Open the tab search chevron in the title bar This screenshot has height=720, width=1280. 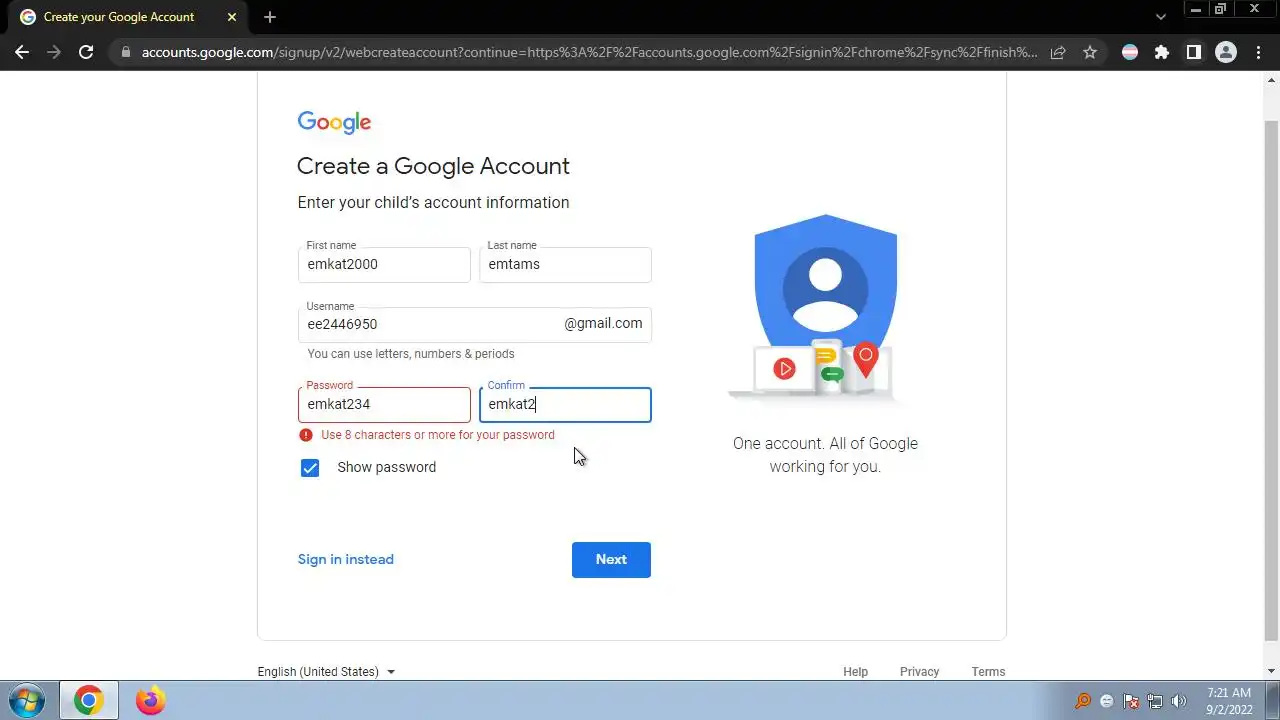pyautogui.click(x=1161, y=17)
